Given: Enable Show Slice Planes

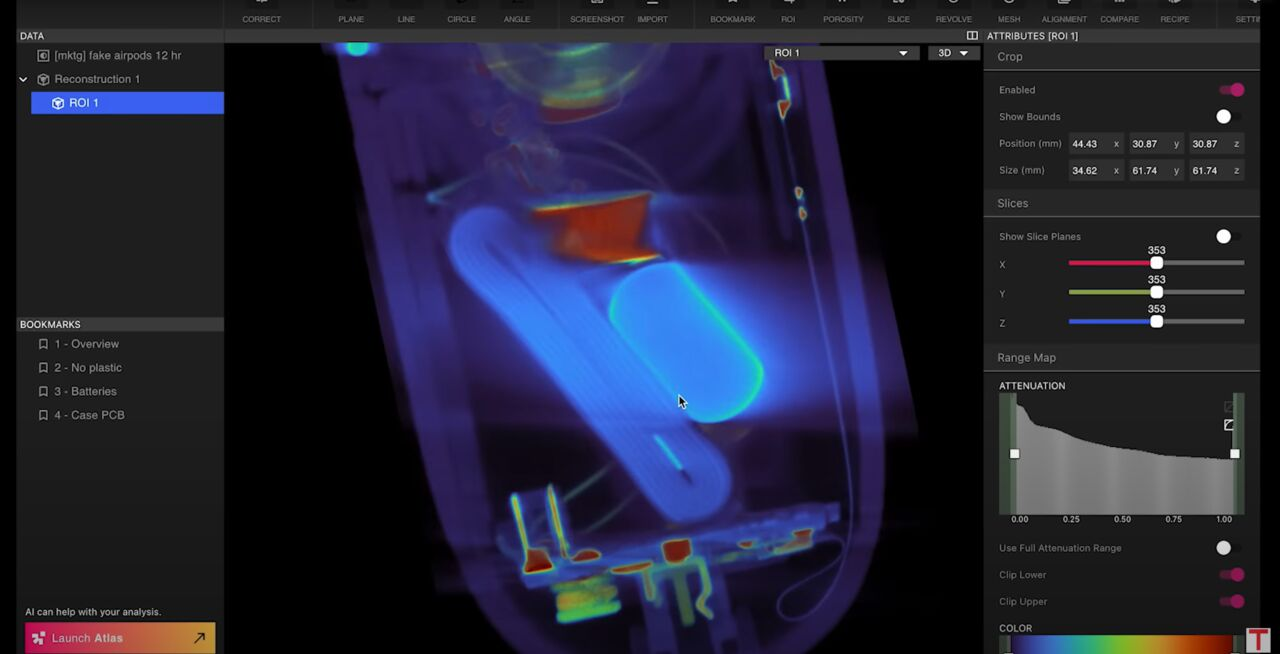Looking at the screenshot, I should 1229,237.
